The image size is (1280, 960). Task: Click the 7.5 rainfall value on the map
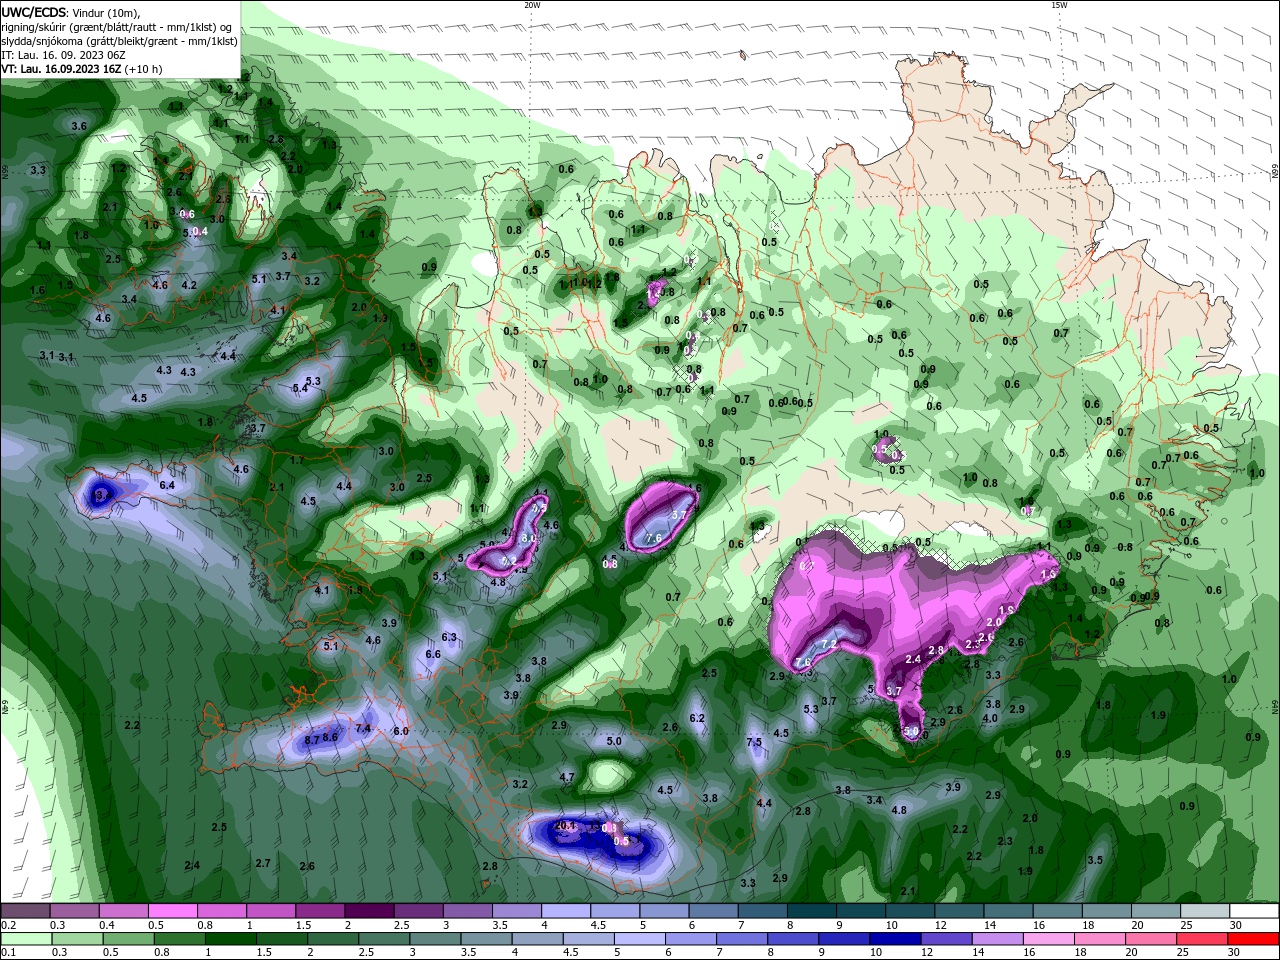pos(754,742)
